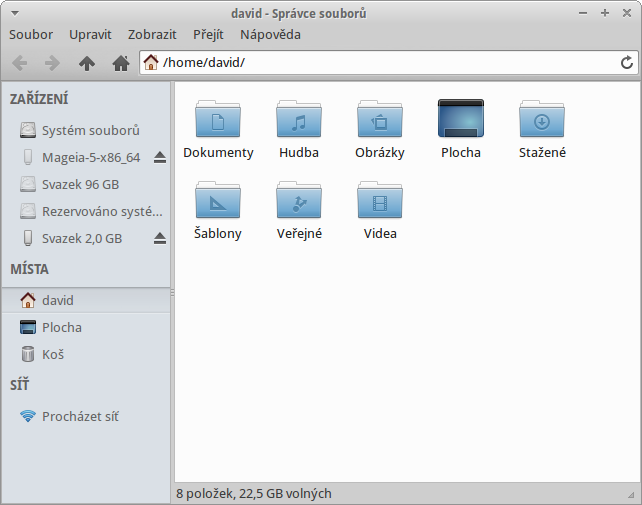Open the Upravit menu
This screenshot has width=642, height=505.
pyautogui.click(x=90, y=34)
